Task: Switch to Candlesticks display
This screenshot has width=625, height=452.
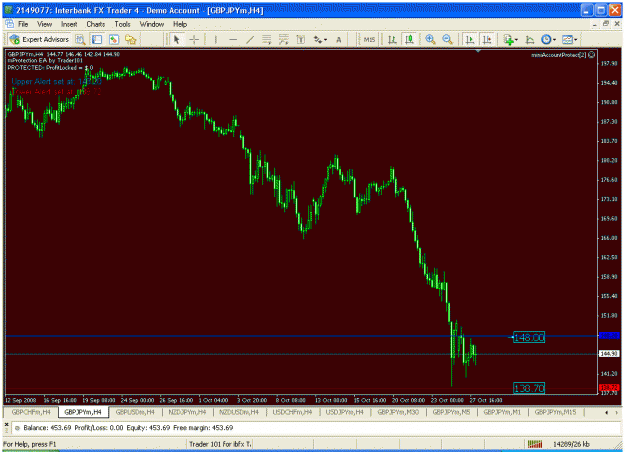Action: click(x=409, y=39)
